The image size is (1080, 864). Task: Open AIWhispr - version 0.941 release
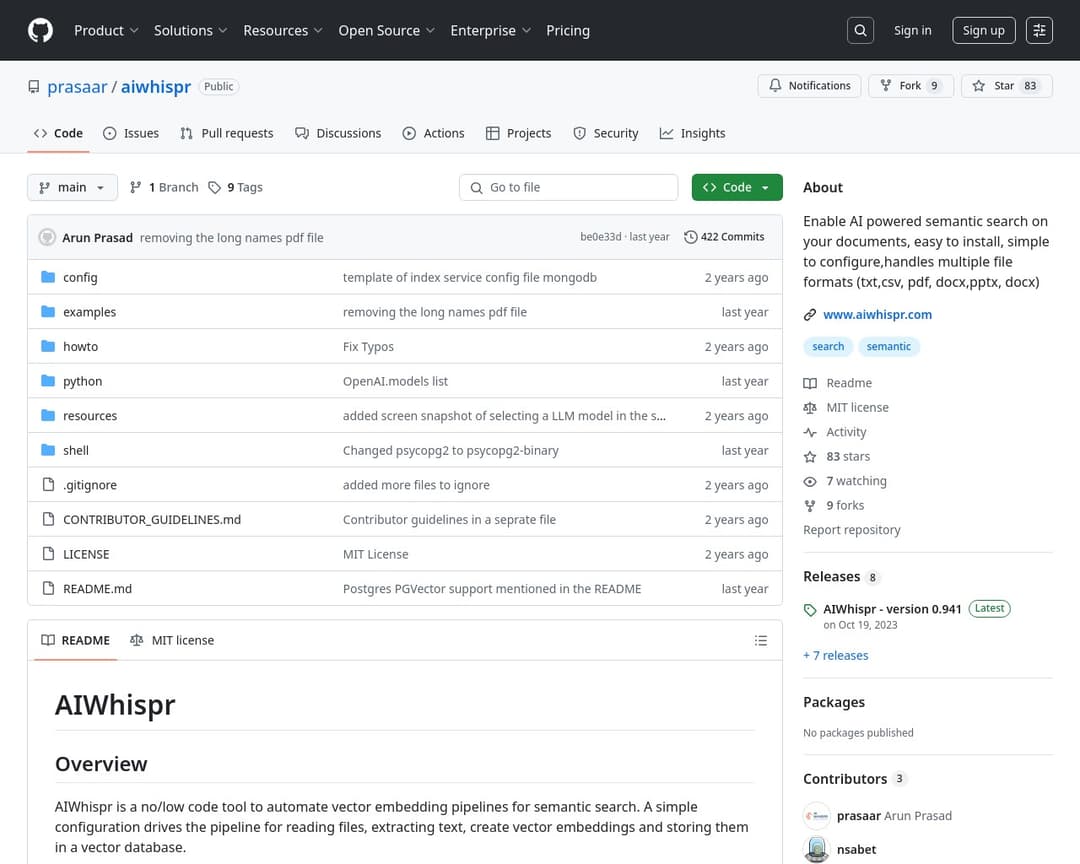coord(892,609)
